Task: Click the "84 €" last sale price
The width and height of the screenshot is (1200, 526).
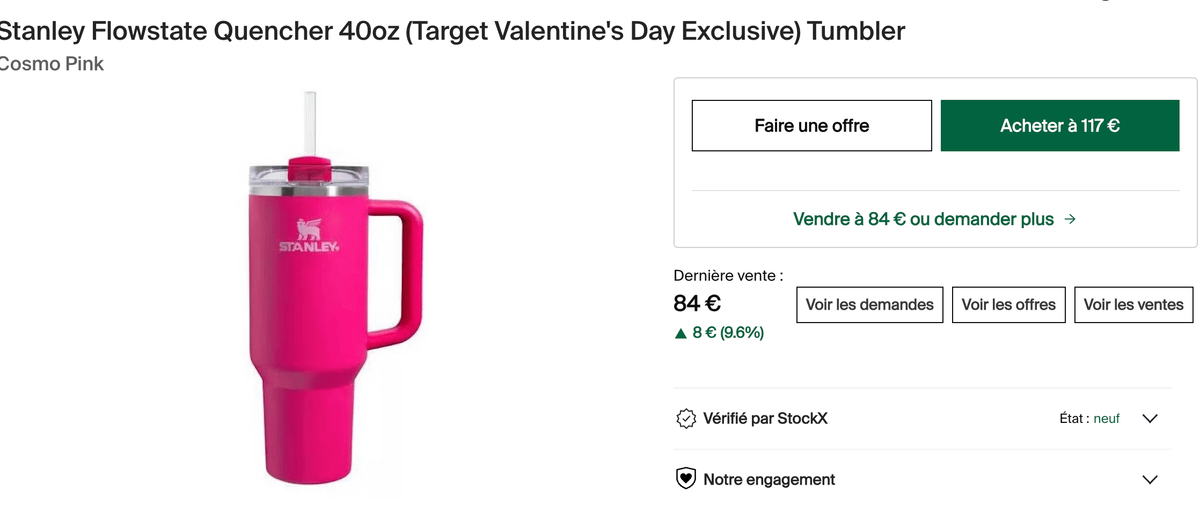Action: [697, 303]
